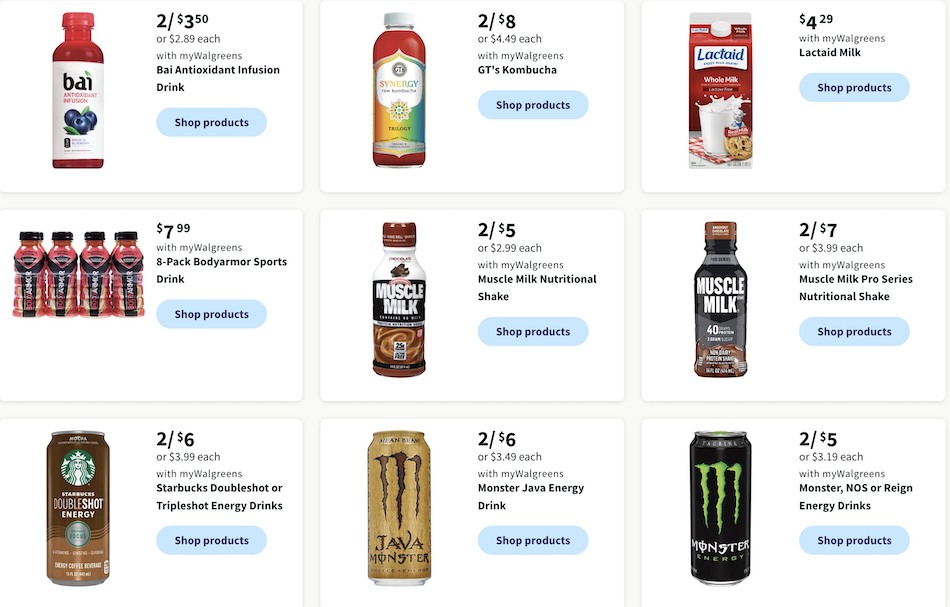Shop products for Starbucks Doubleshot Energy Drinks
This screenshot has height=607, width=950.
click(211, 540)
